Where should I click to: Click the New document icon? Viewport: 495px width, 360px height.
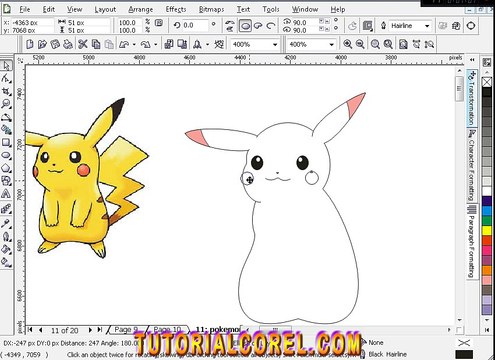click(30, 44)
